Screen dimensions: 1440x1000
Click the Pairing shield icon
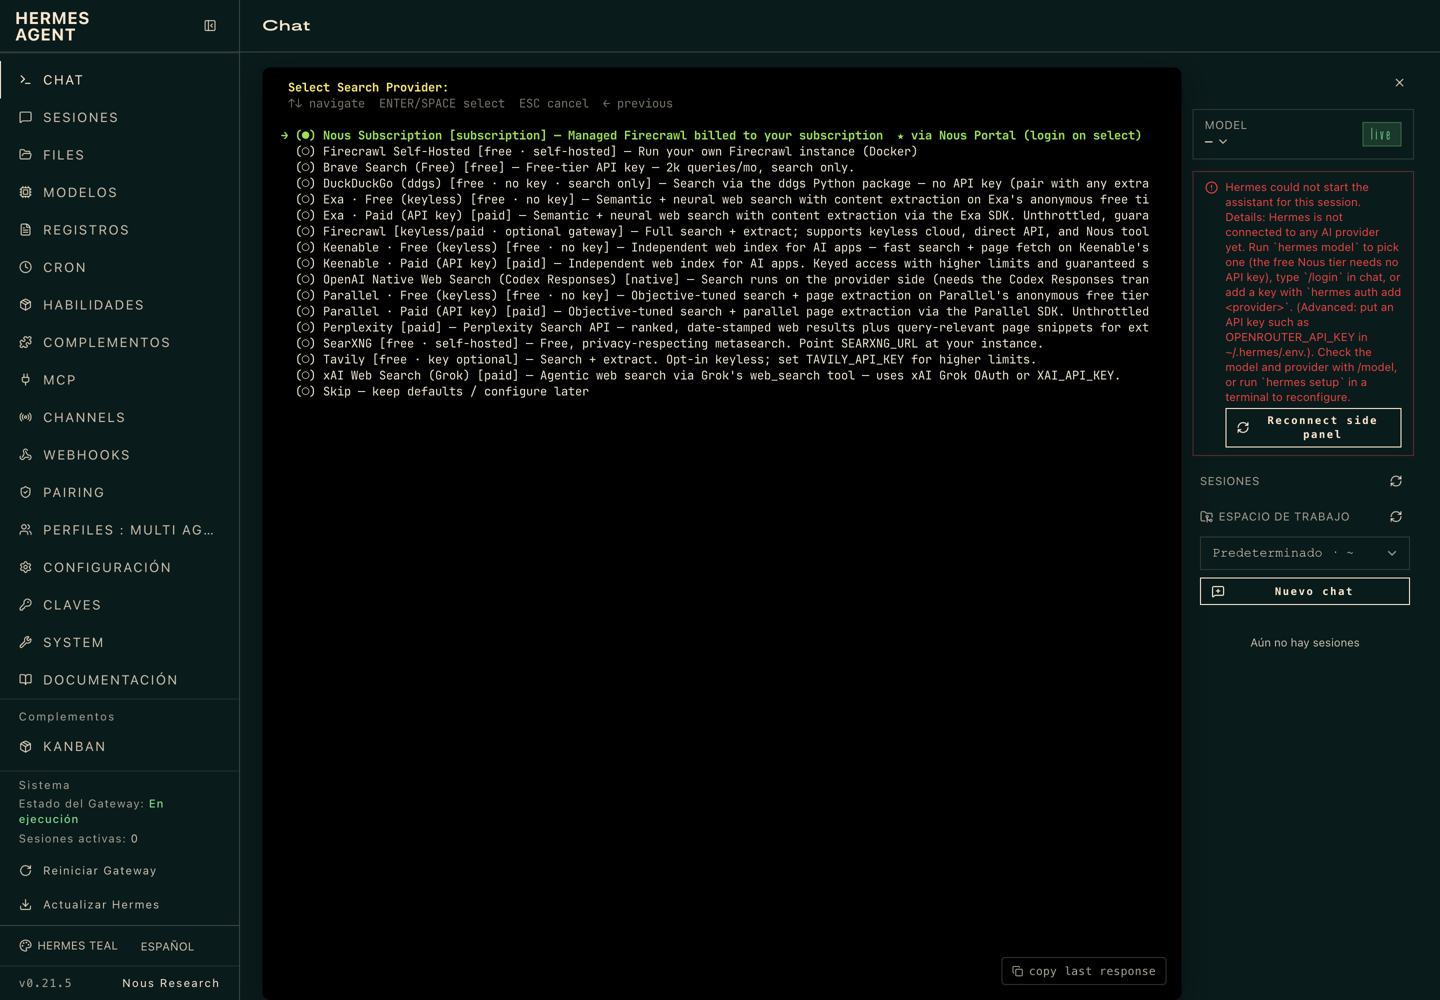pos(26,493)
